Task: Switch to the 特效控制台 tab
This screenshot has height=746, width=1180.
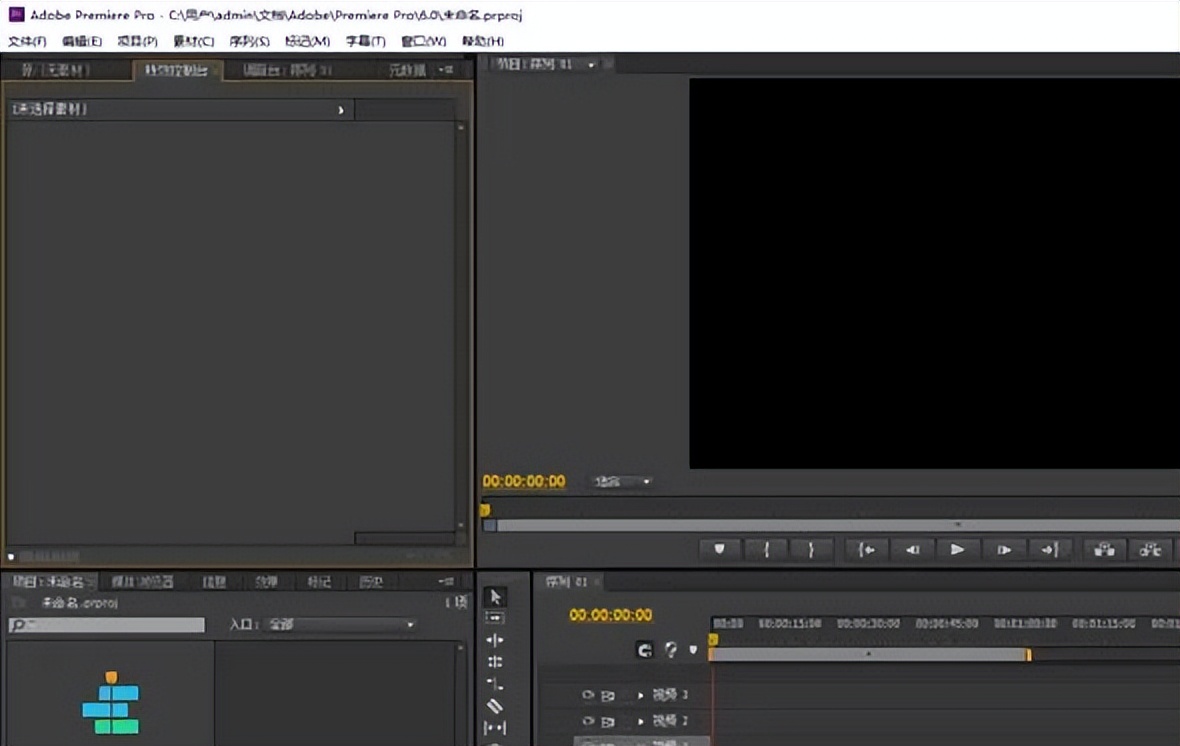Action: [x=176, y=70]
